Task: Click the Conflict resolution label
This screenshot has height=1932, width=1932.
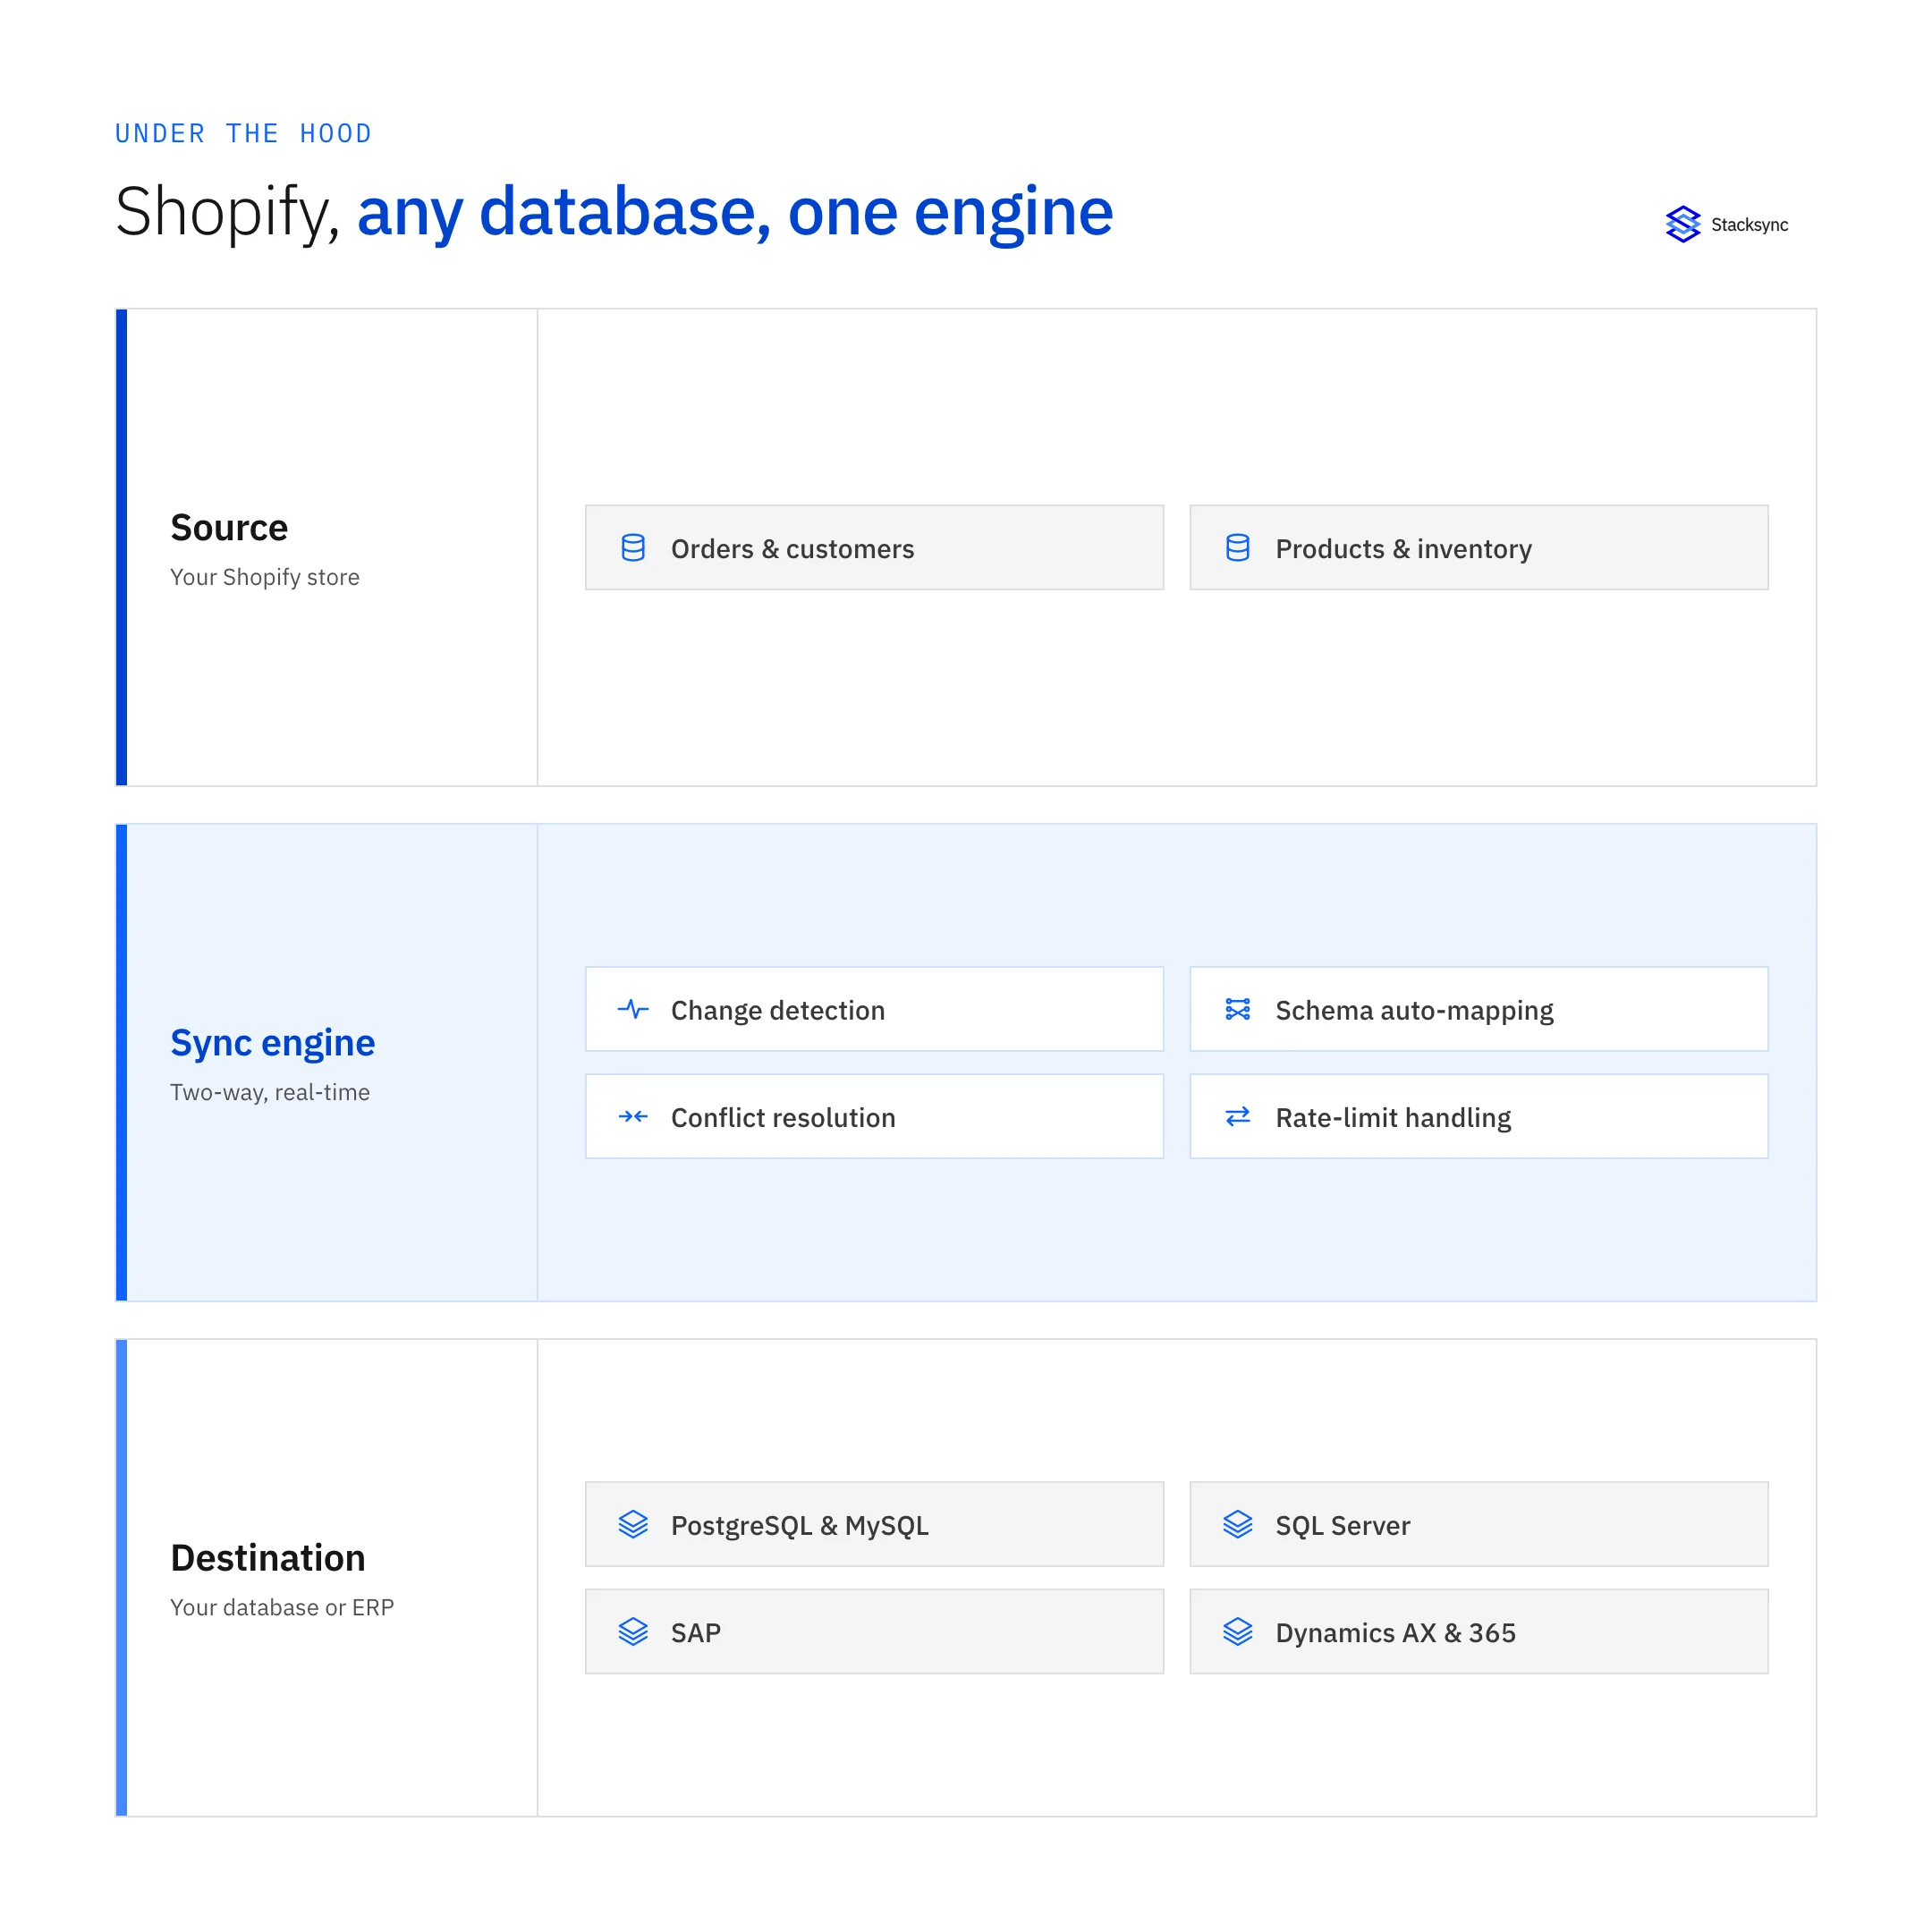Action: coord(783,1117)
